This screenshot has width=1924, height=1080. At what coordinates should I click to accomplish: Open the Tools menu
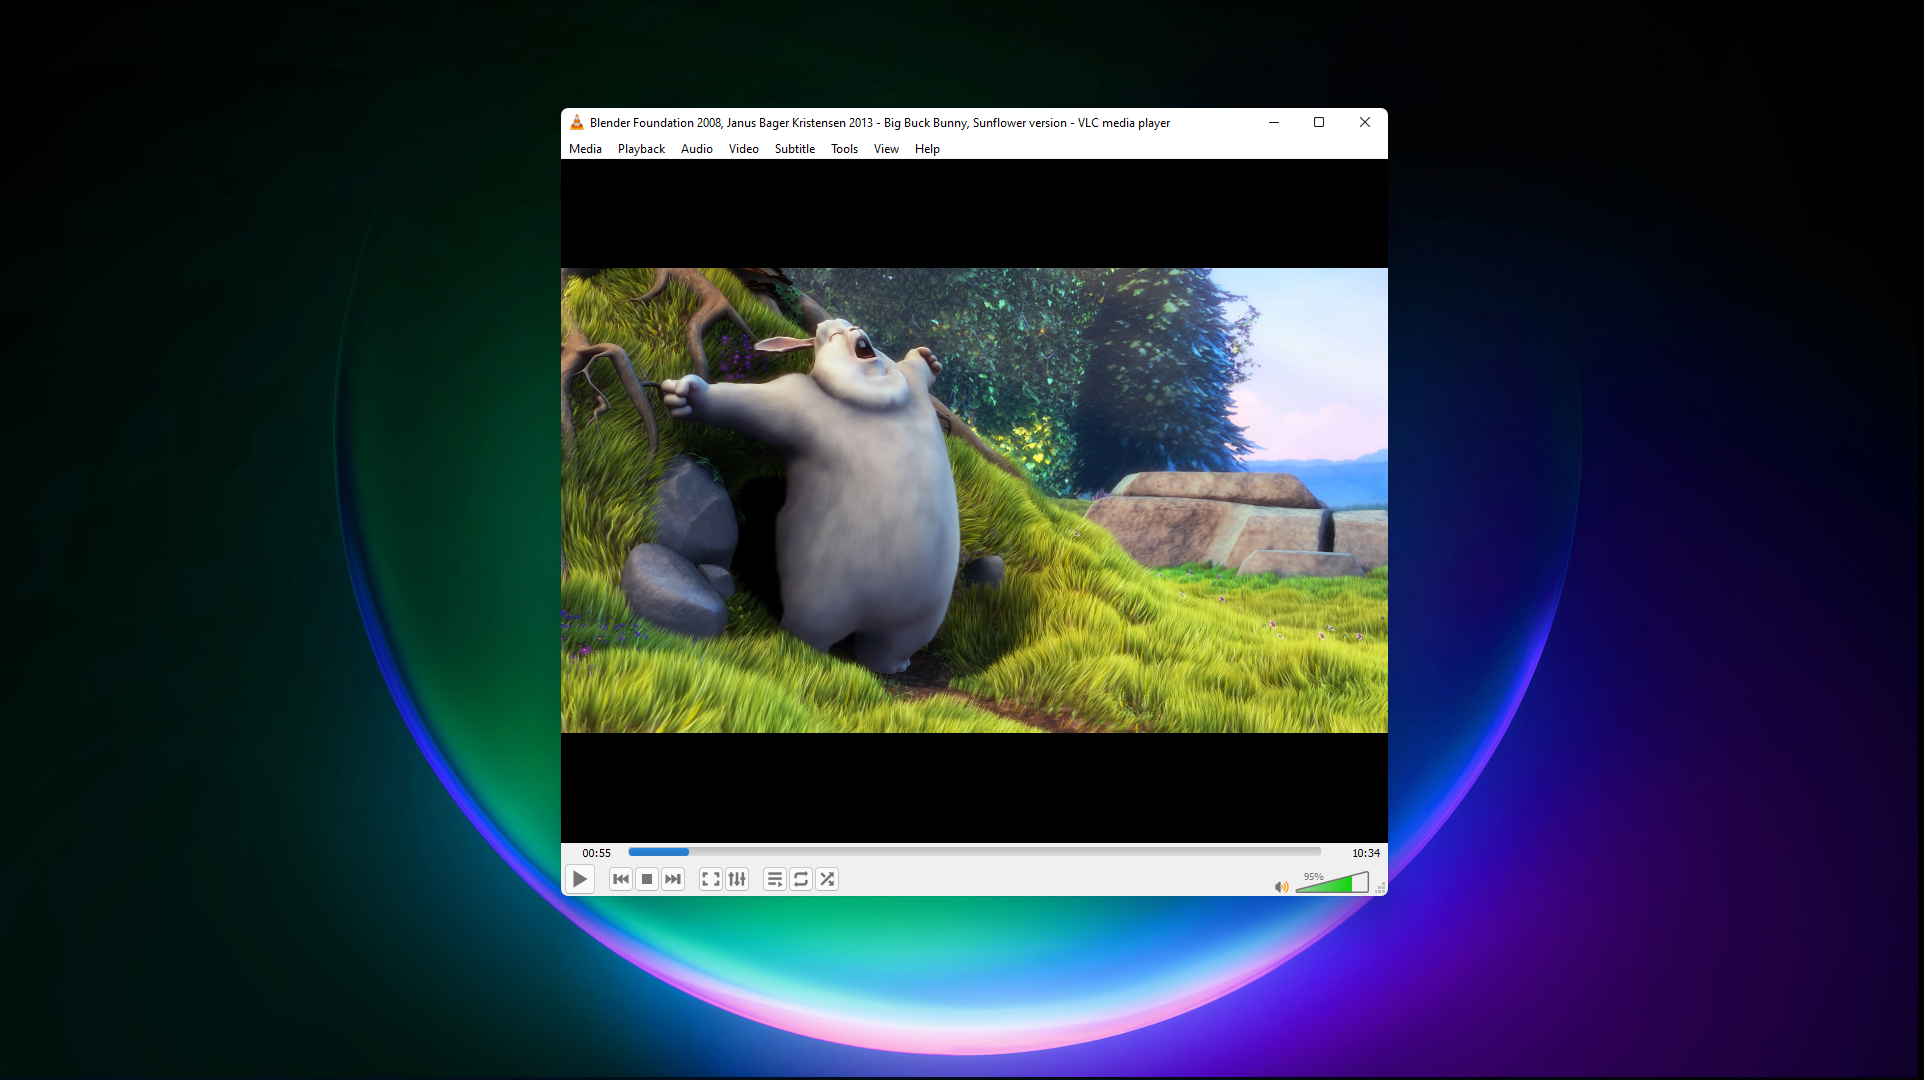click(843, 148)
